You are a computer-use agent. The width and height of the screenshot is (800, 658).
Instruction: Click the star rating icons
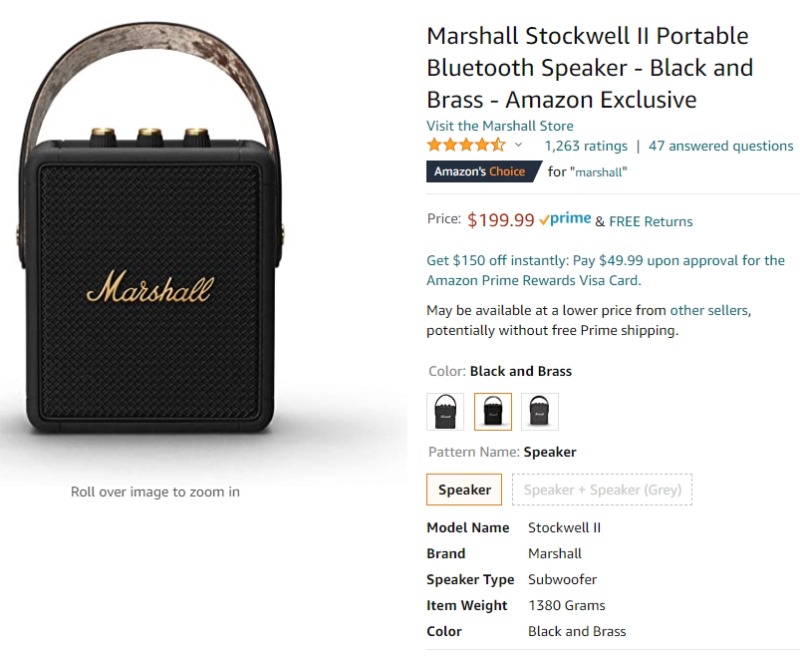click(466, 145)
